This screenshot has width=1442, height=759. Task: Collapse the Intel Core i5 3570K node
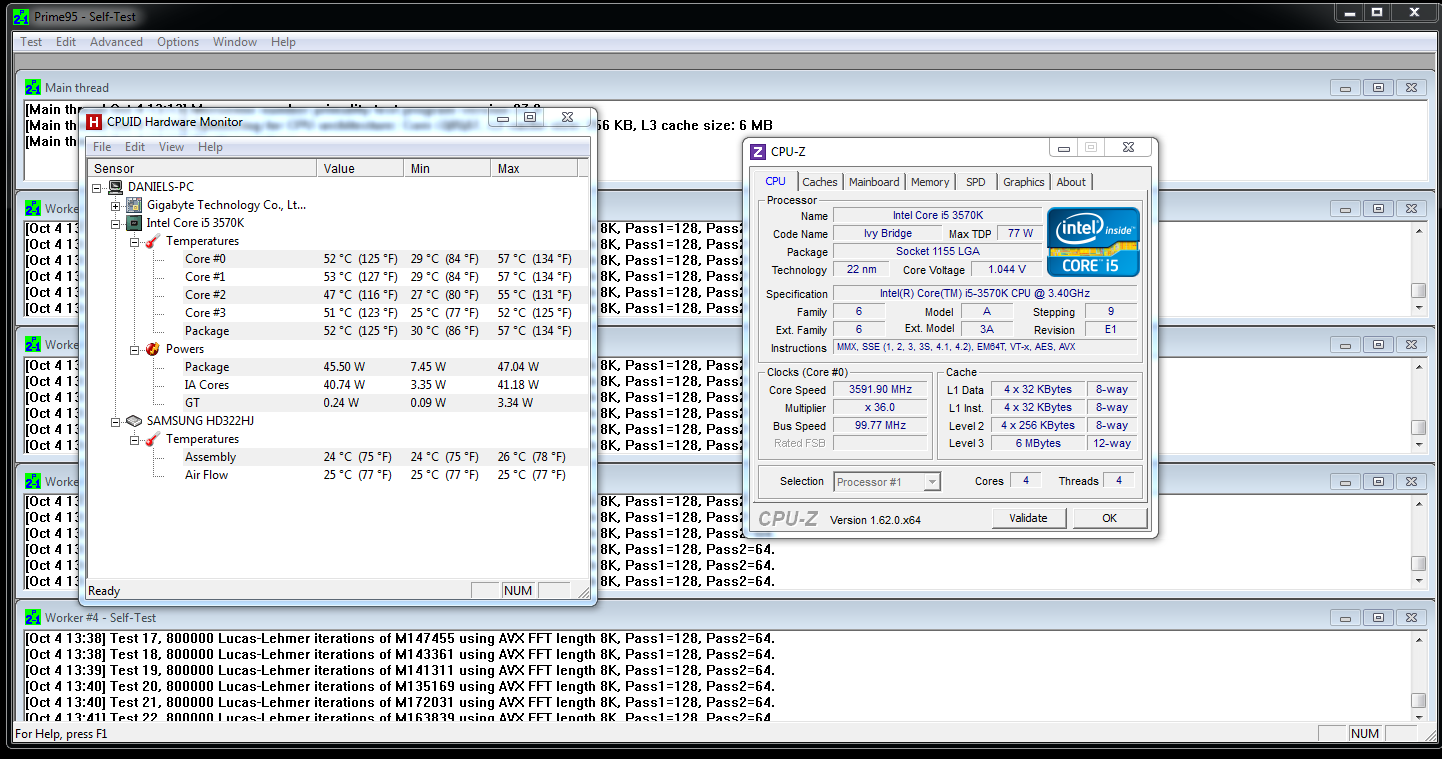(x=116, y=223)
